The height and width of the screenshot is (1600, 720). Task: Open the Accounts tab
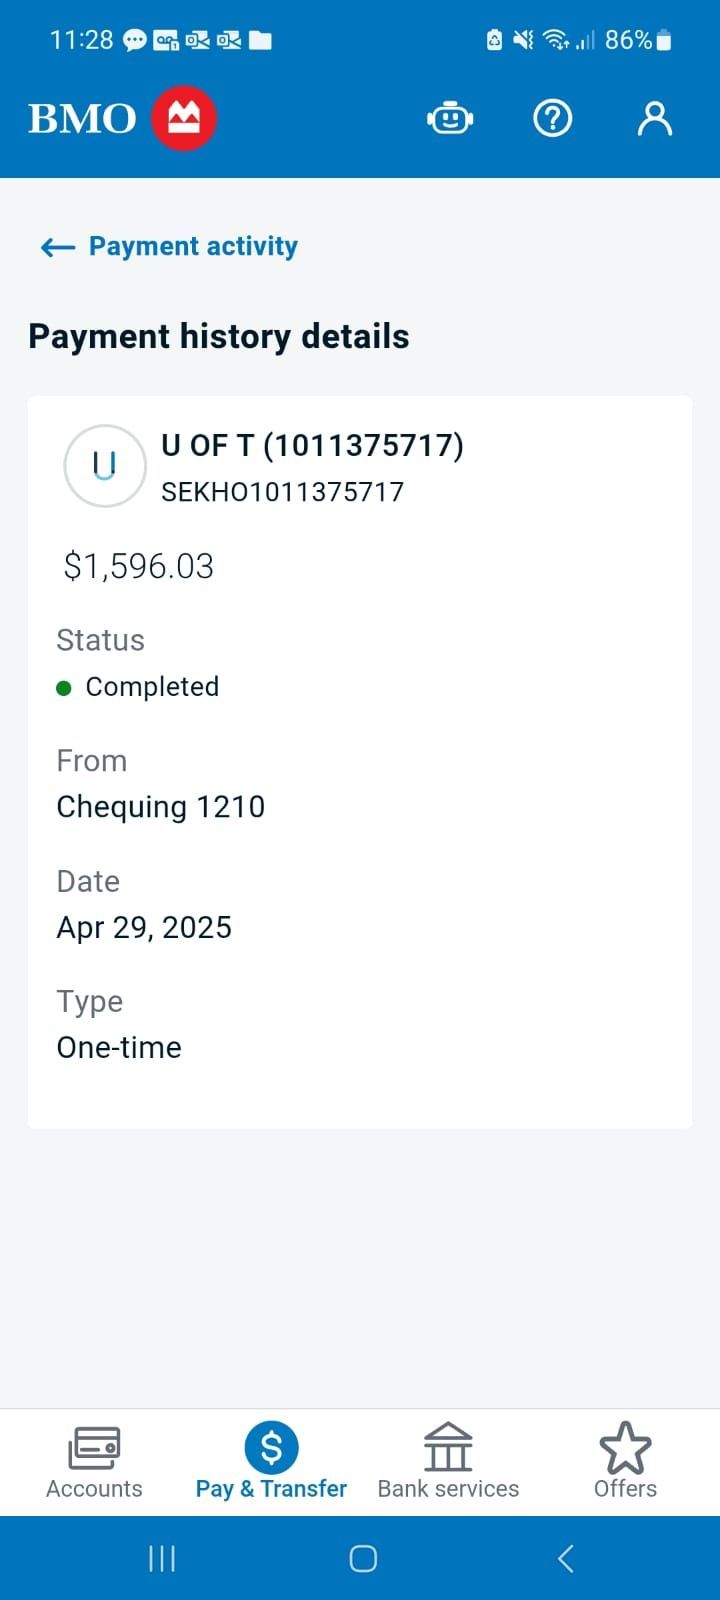pos(94,1462)
